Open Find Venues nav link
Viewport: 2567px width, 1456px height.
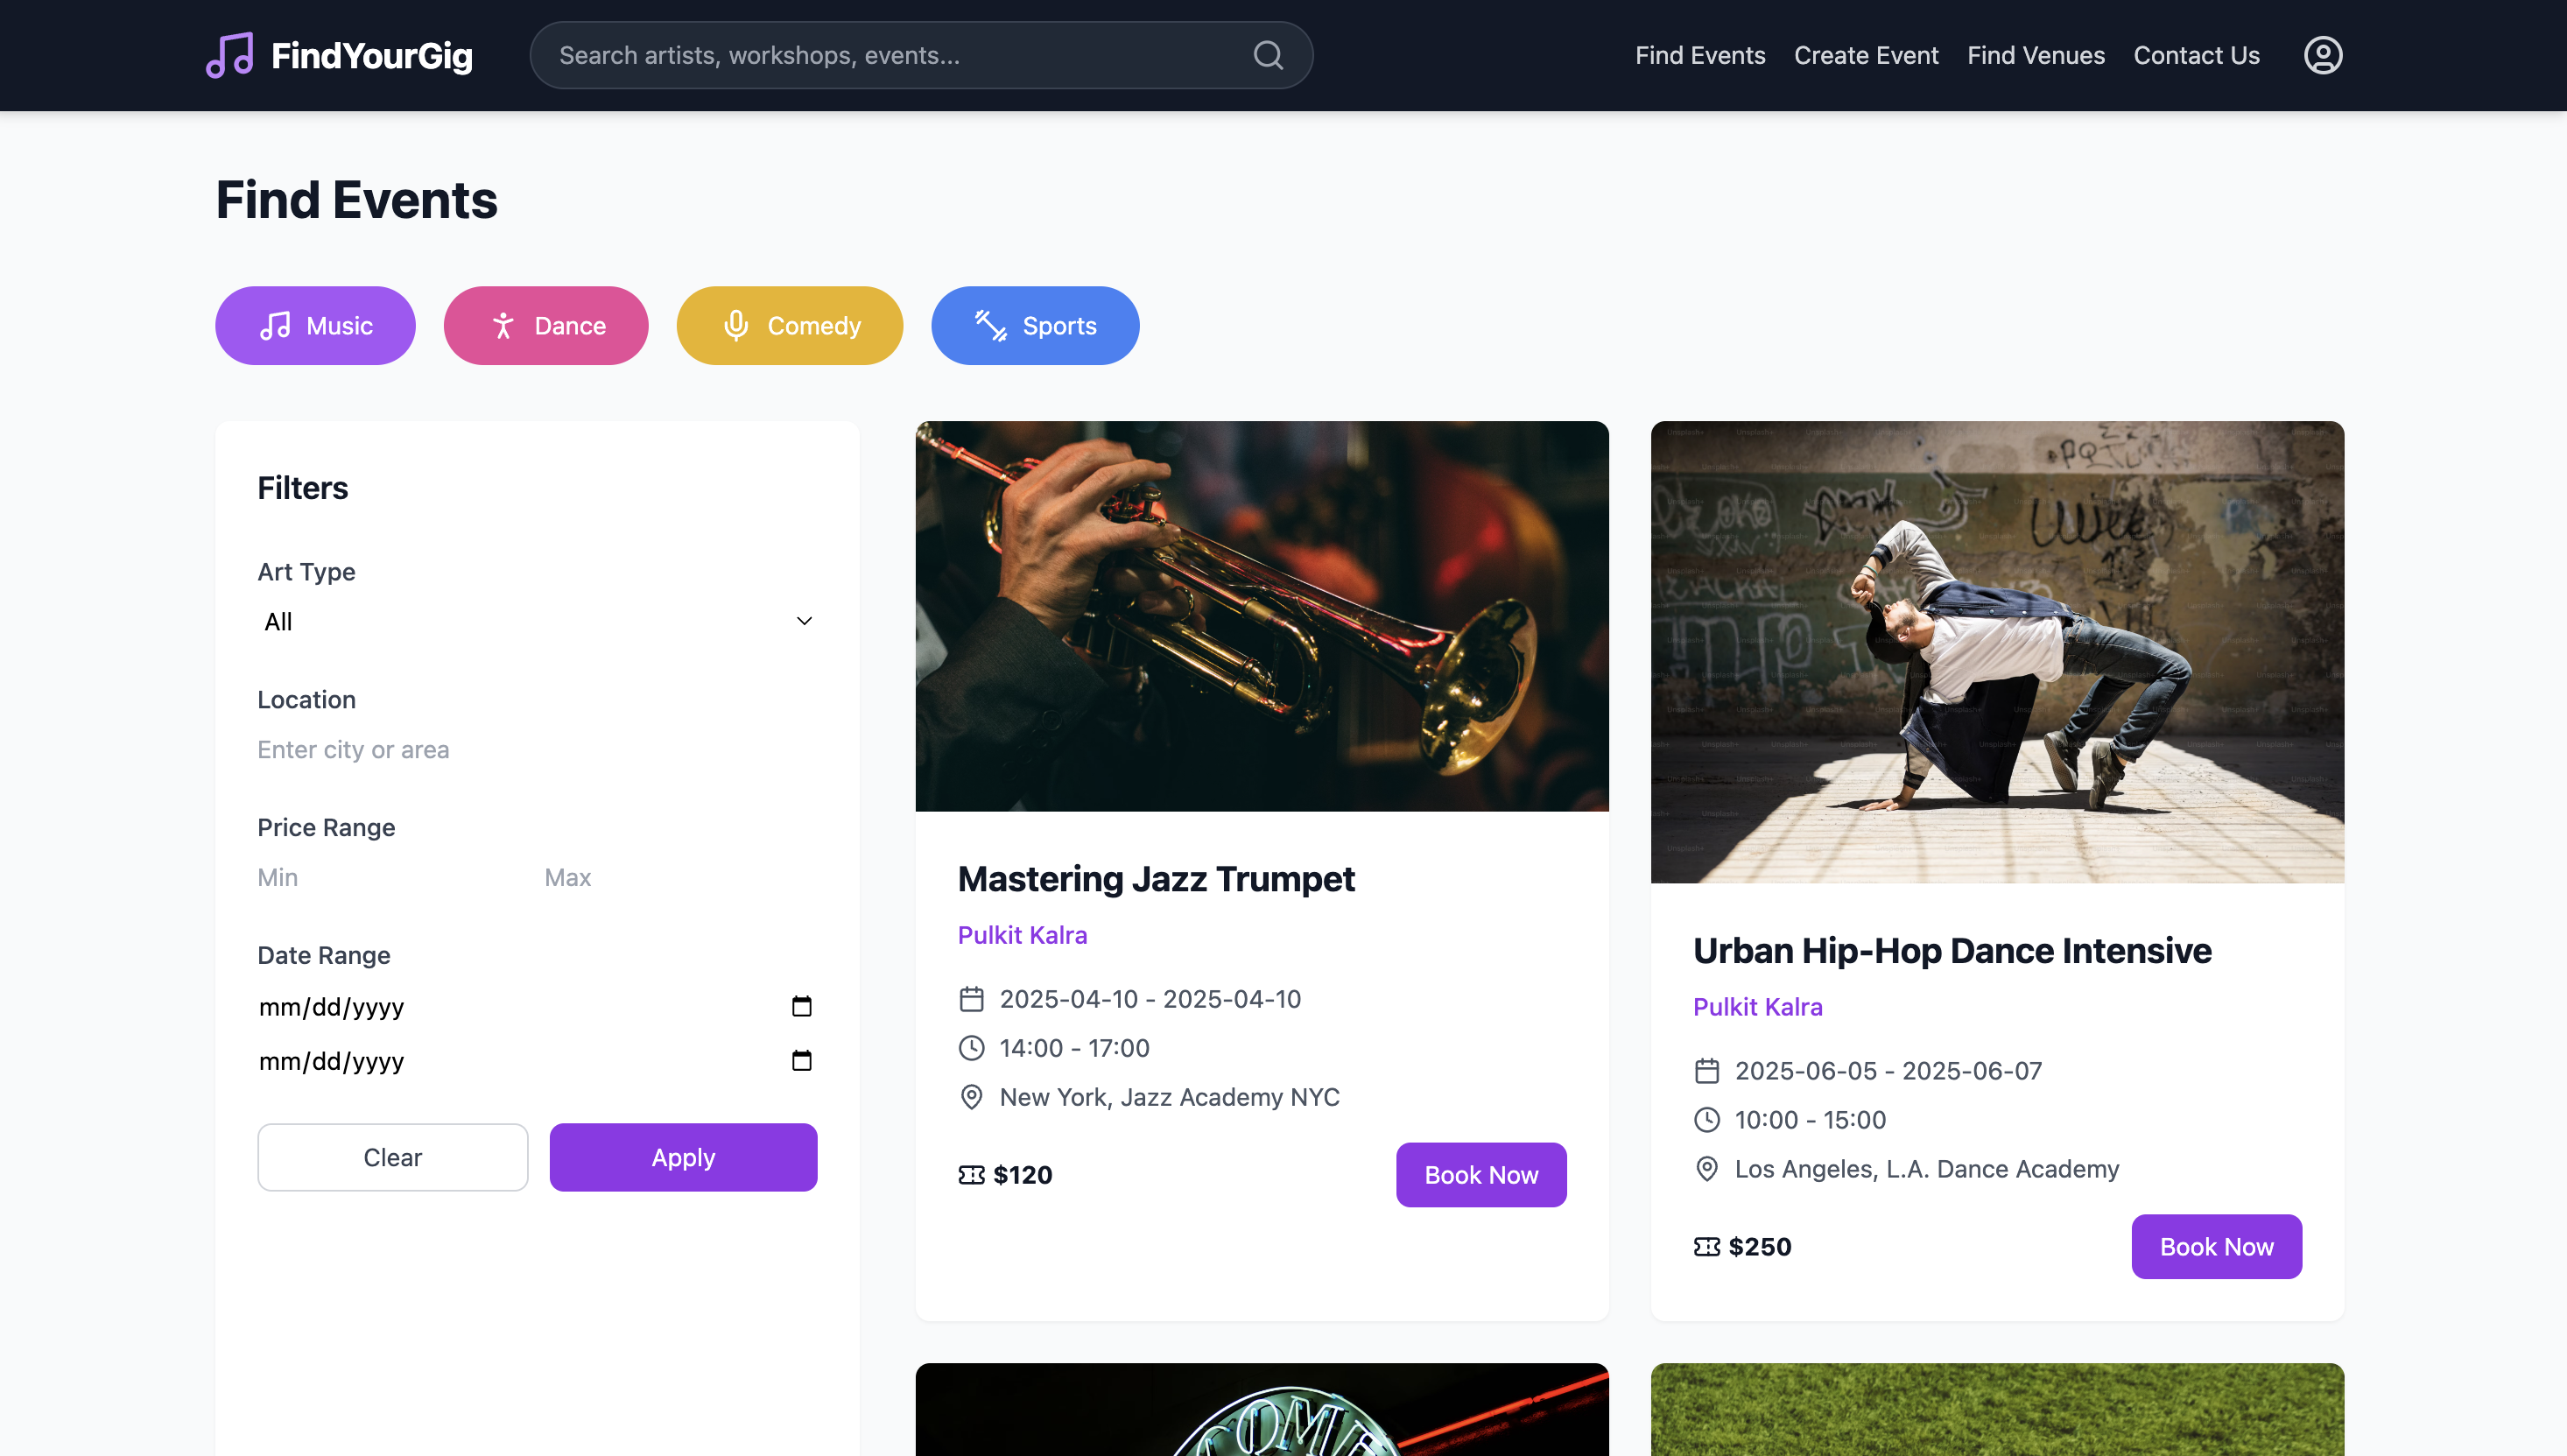2035,55
